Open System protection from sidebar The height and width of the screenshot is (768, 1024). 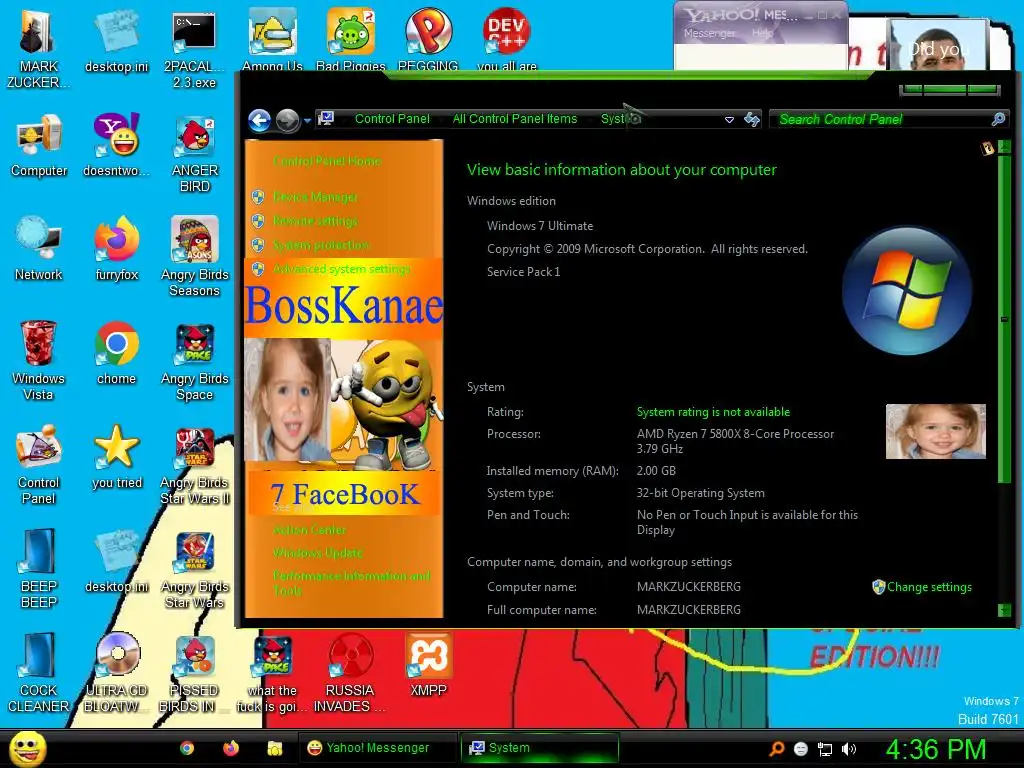coord(321,245)
